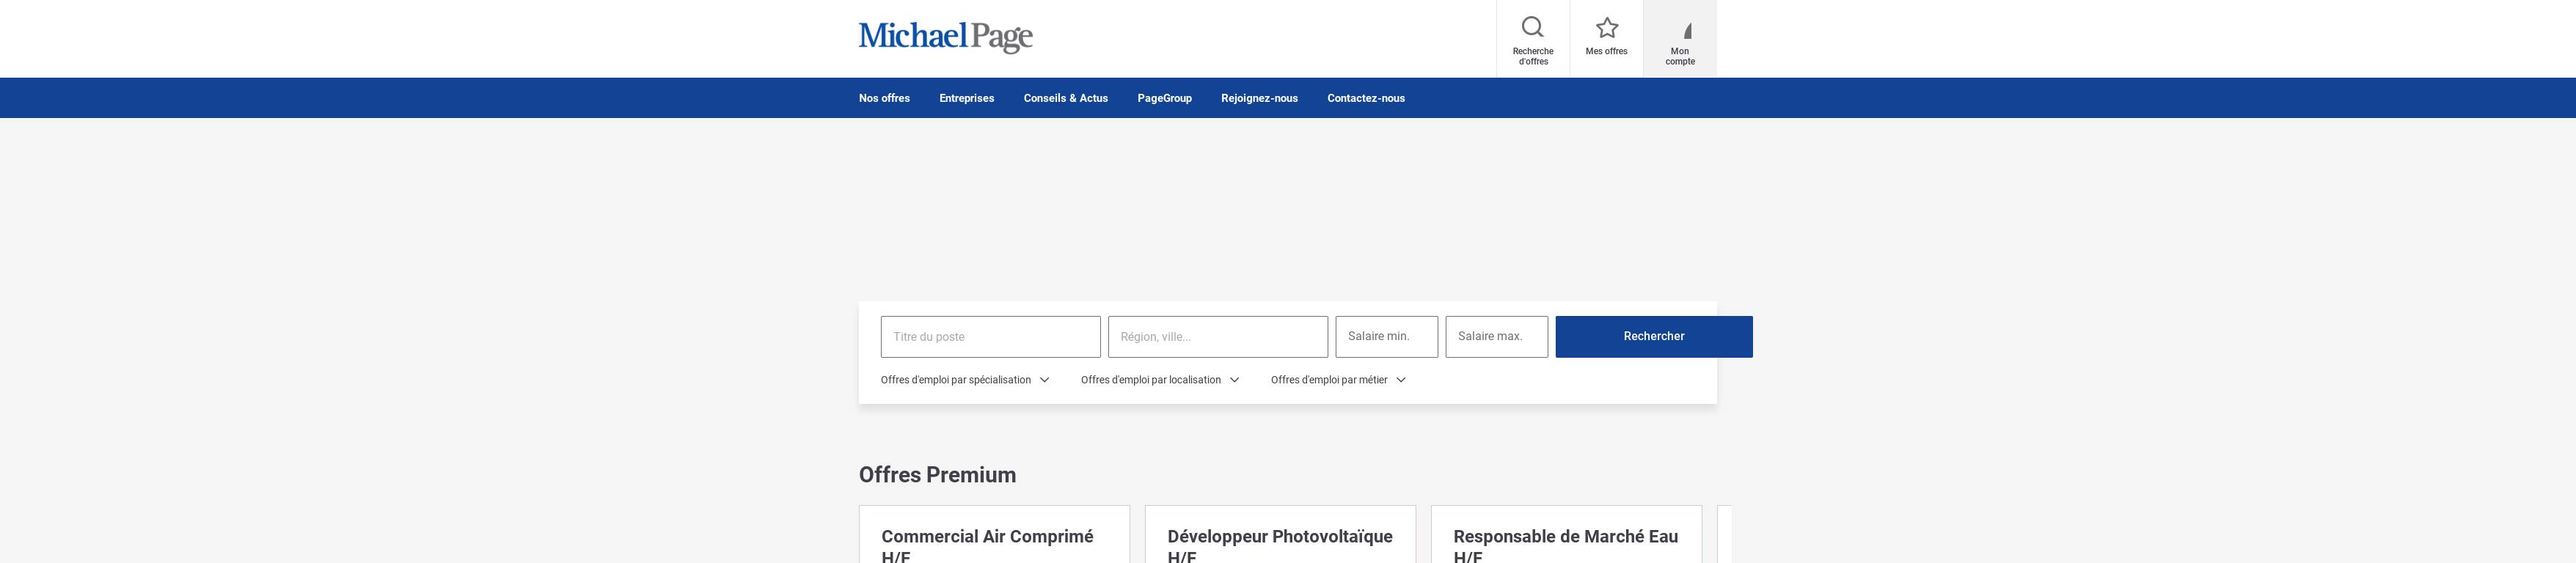Focus the Titre du poste field
Viewport: 2576px width, 563px height.
point(990,337)
